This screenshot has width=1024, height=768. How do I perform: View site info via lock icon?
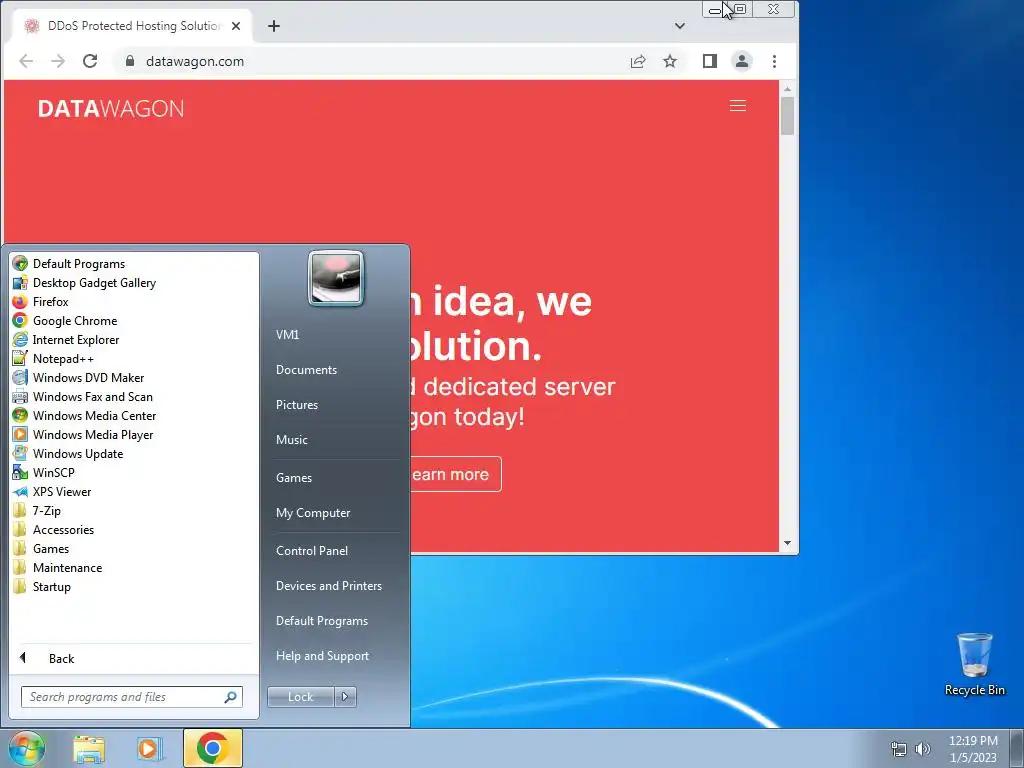(130, 61)
